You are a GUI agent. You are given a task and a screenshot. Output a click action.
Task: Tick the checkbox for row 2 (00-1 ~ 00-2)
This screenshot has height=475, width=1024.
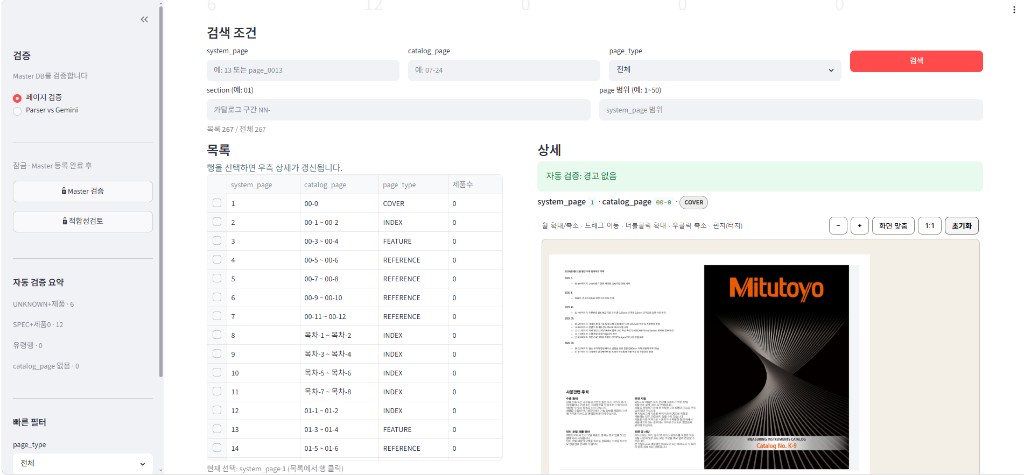[x=217, y=222]
